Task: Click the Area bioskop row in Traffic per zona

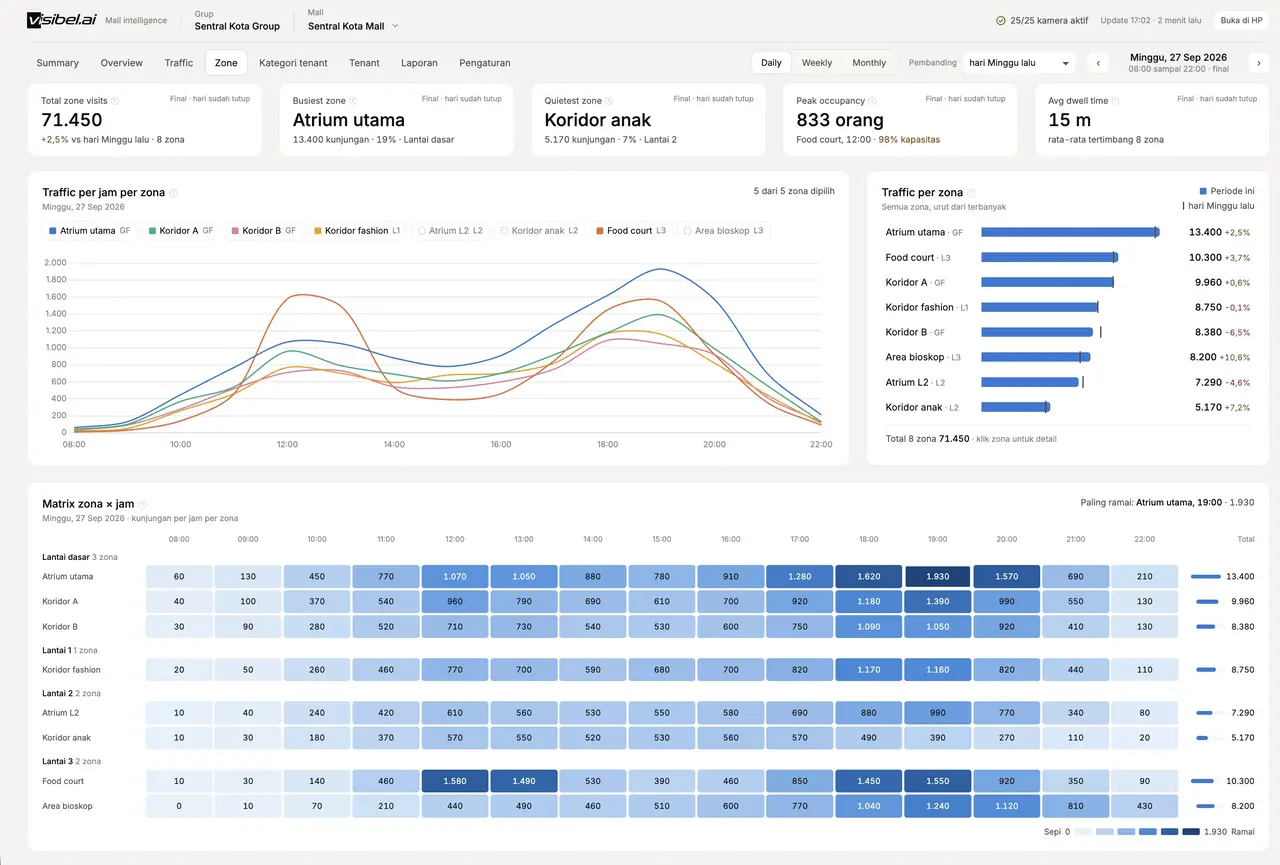Action: [x=1068, y=357]
